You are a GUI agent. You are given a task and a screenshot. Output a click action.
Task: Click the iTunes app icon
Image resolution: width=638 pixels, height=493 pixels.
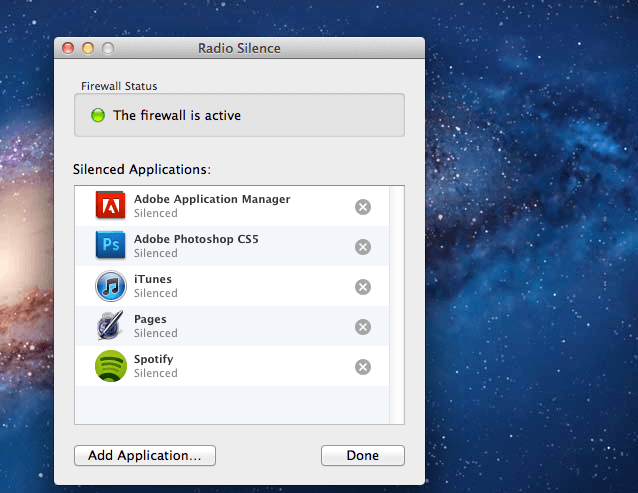coord(111,286)
